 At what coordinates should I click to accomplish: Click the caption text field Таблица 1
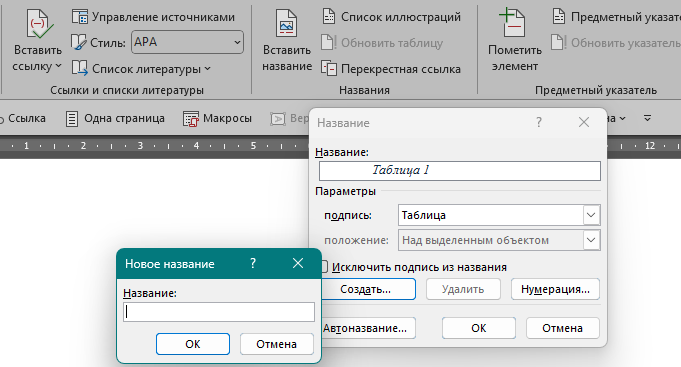pos(460,171)
